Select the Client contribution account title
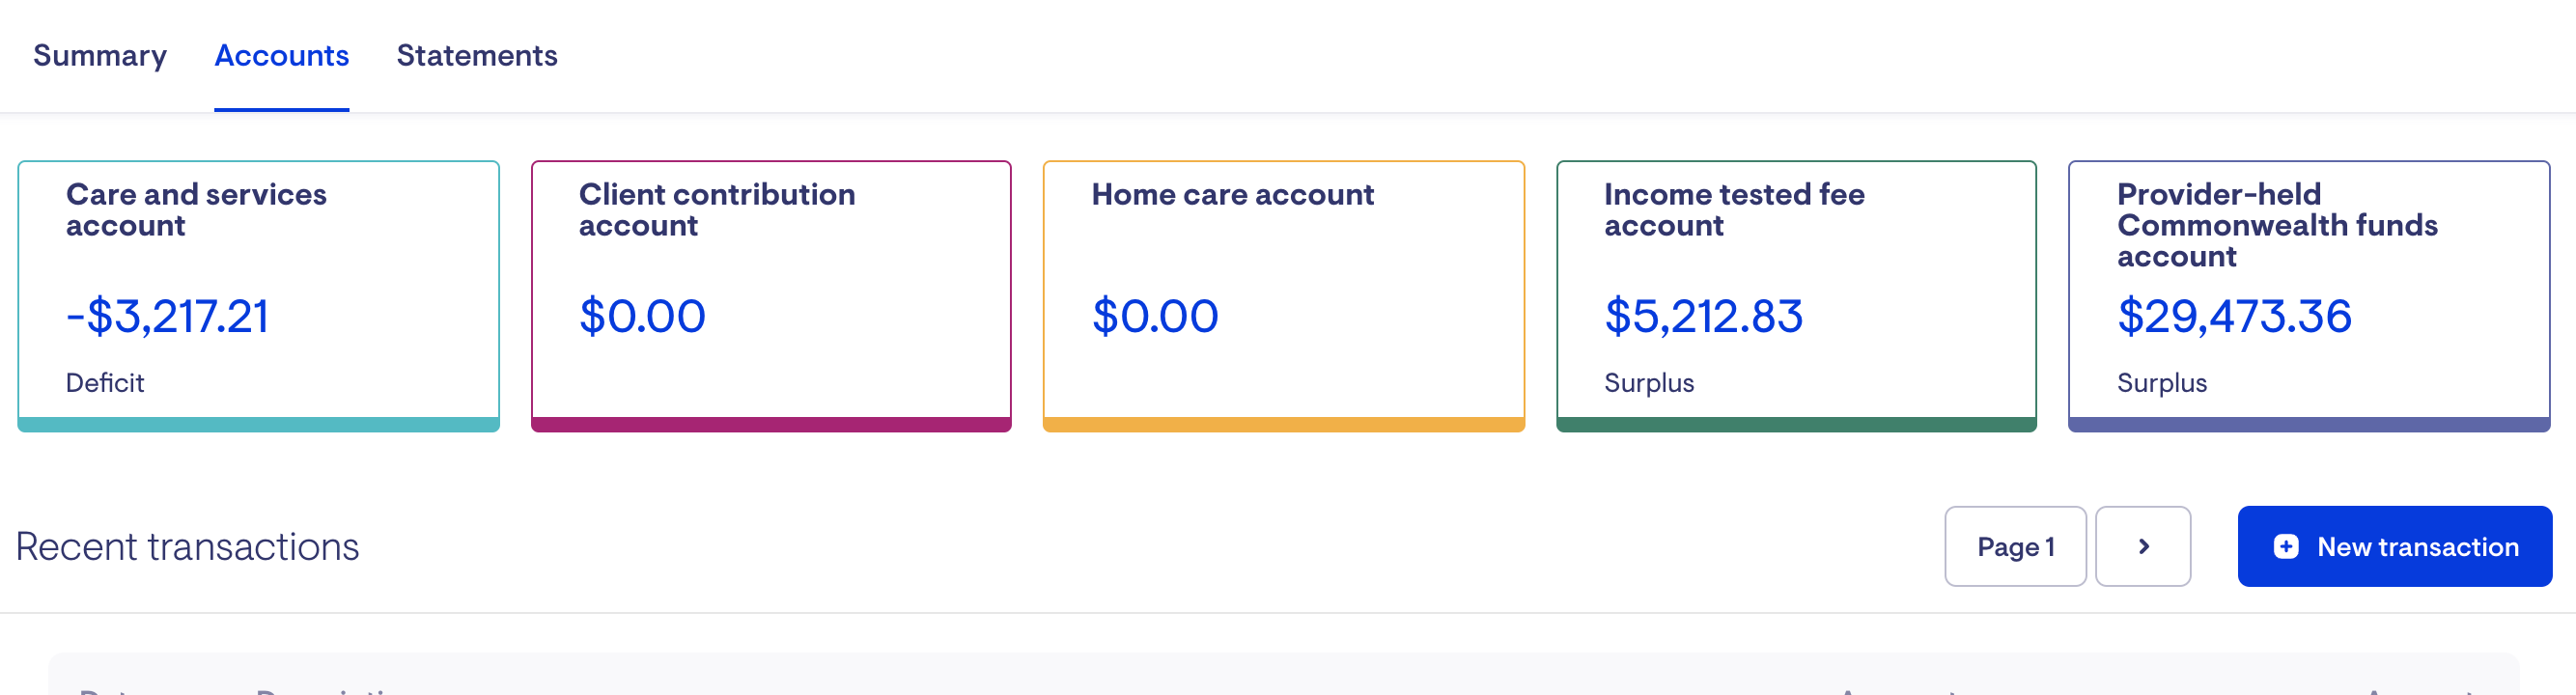2576x695 pixels. pos(716,210)
